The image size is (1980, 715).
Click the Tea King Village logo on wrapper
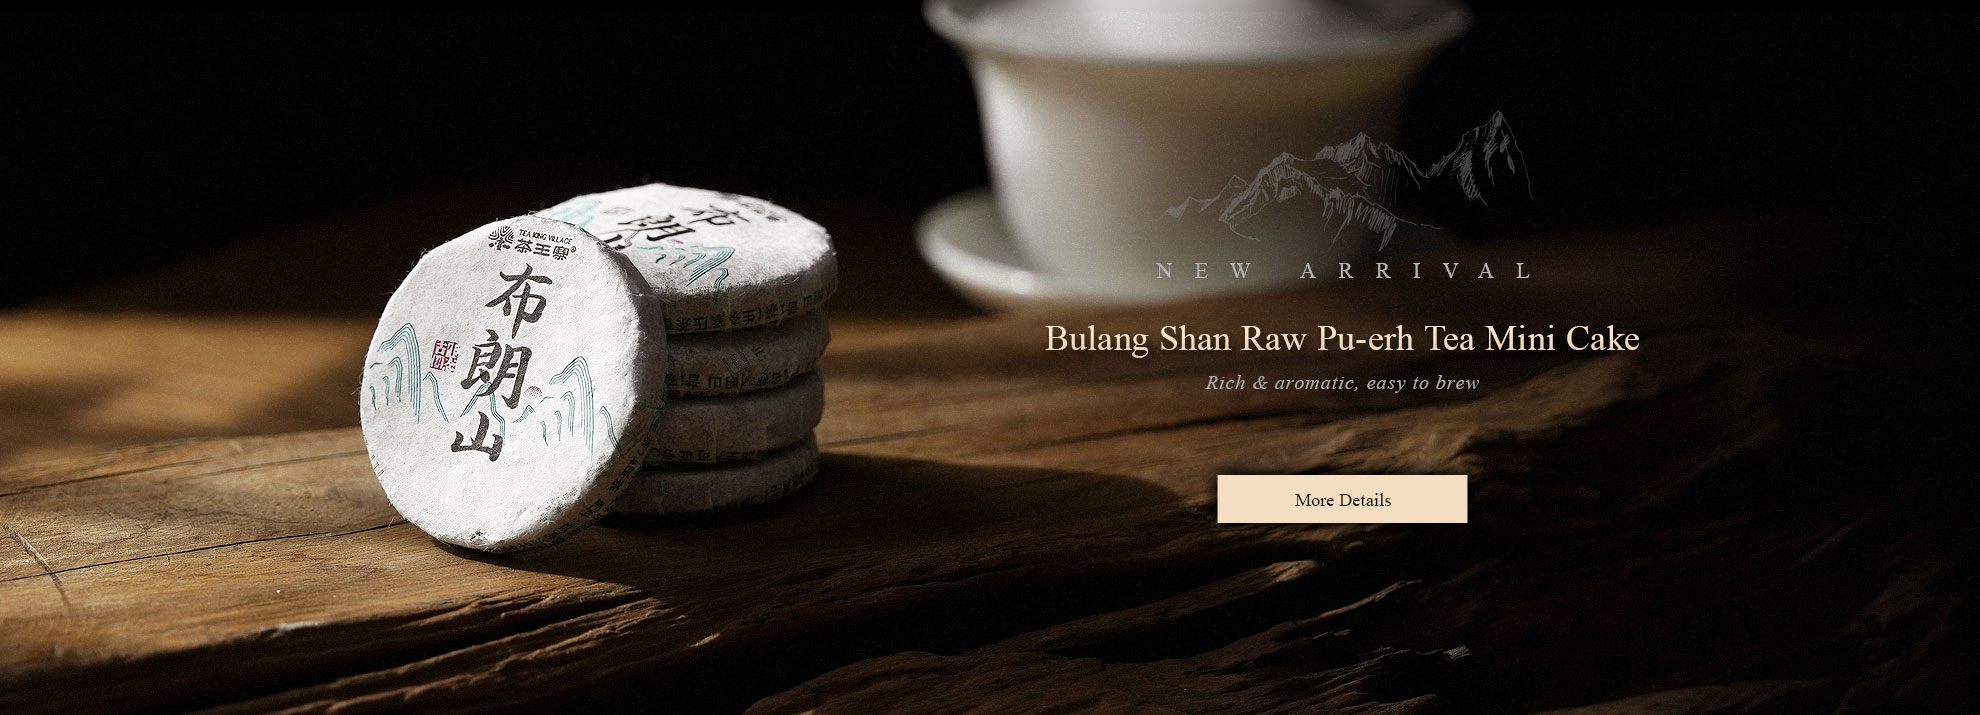[x=526, y=236]
